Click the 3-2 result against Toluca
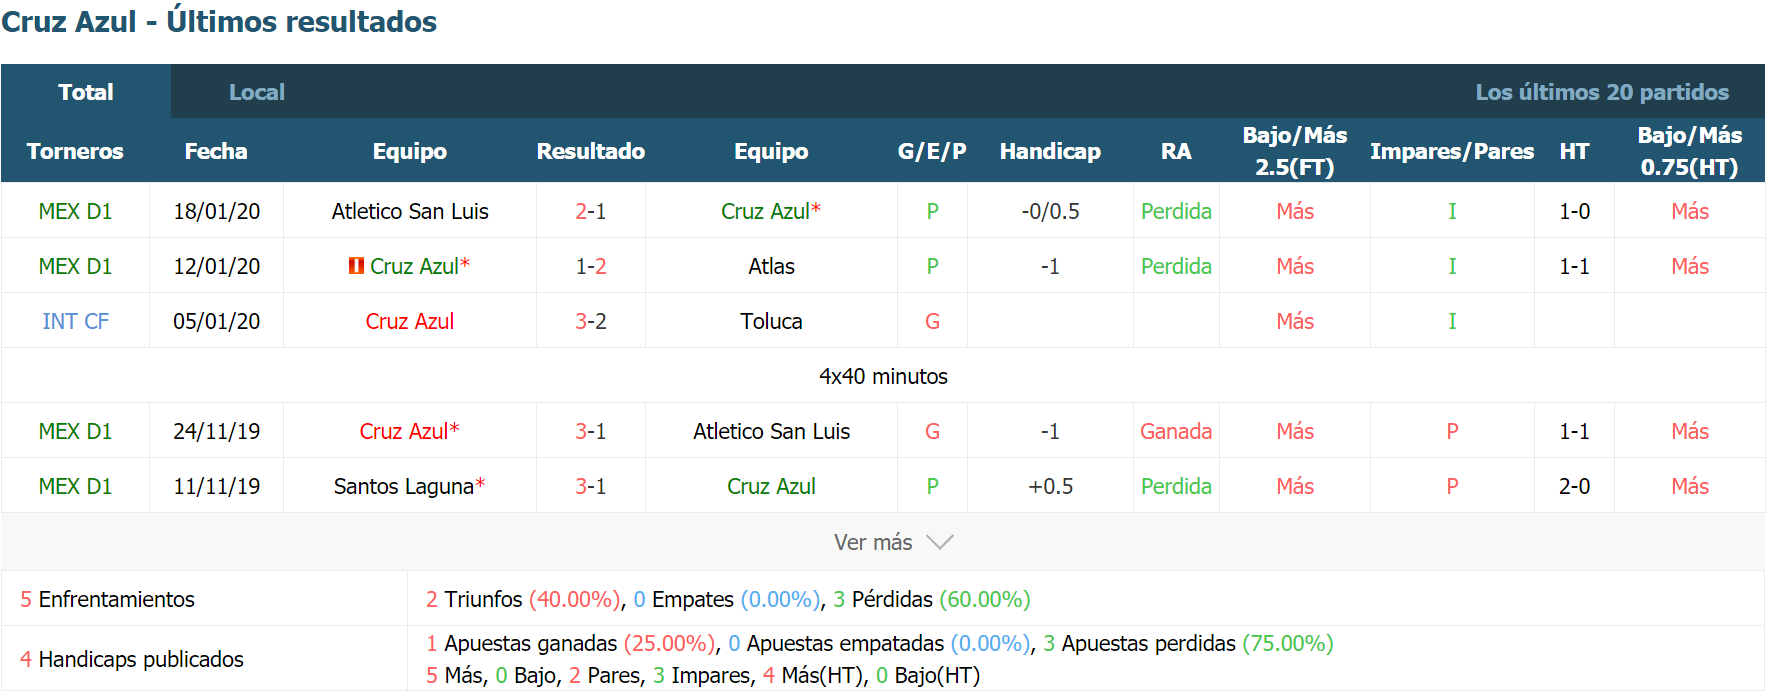1778x699 pixels. pyautogui.click(x=591, y=321)
